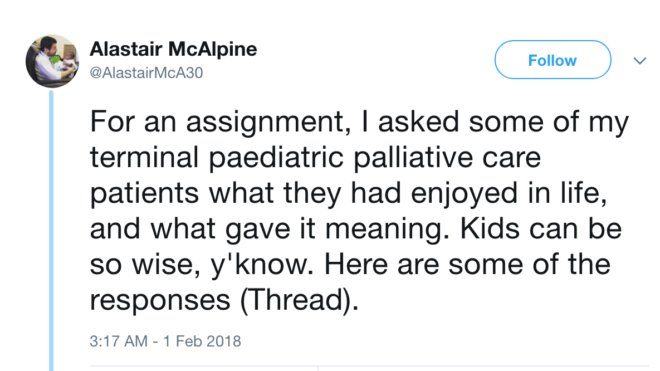Select the blue thread connector line
This screenshot has width=660, height=371.
coord(51,230)
